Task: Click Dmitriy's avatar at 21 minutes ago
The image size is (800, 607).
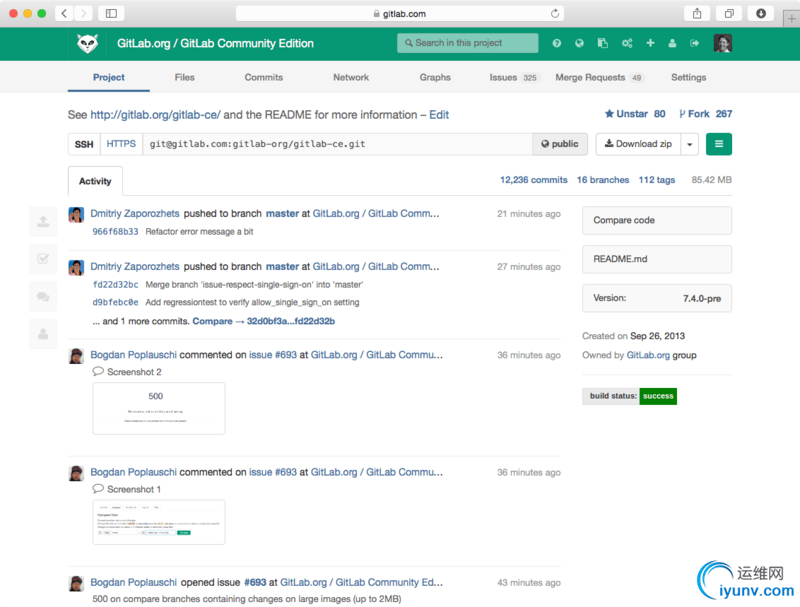Action: point(76,215)
